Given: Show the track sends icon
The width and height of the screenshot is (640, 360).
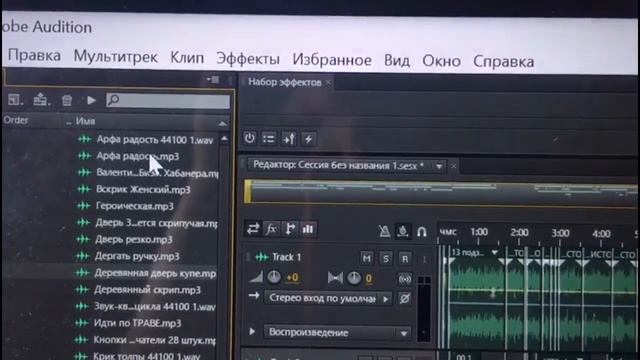Looking at the screenshot, I should pos(290,229).
